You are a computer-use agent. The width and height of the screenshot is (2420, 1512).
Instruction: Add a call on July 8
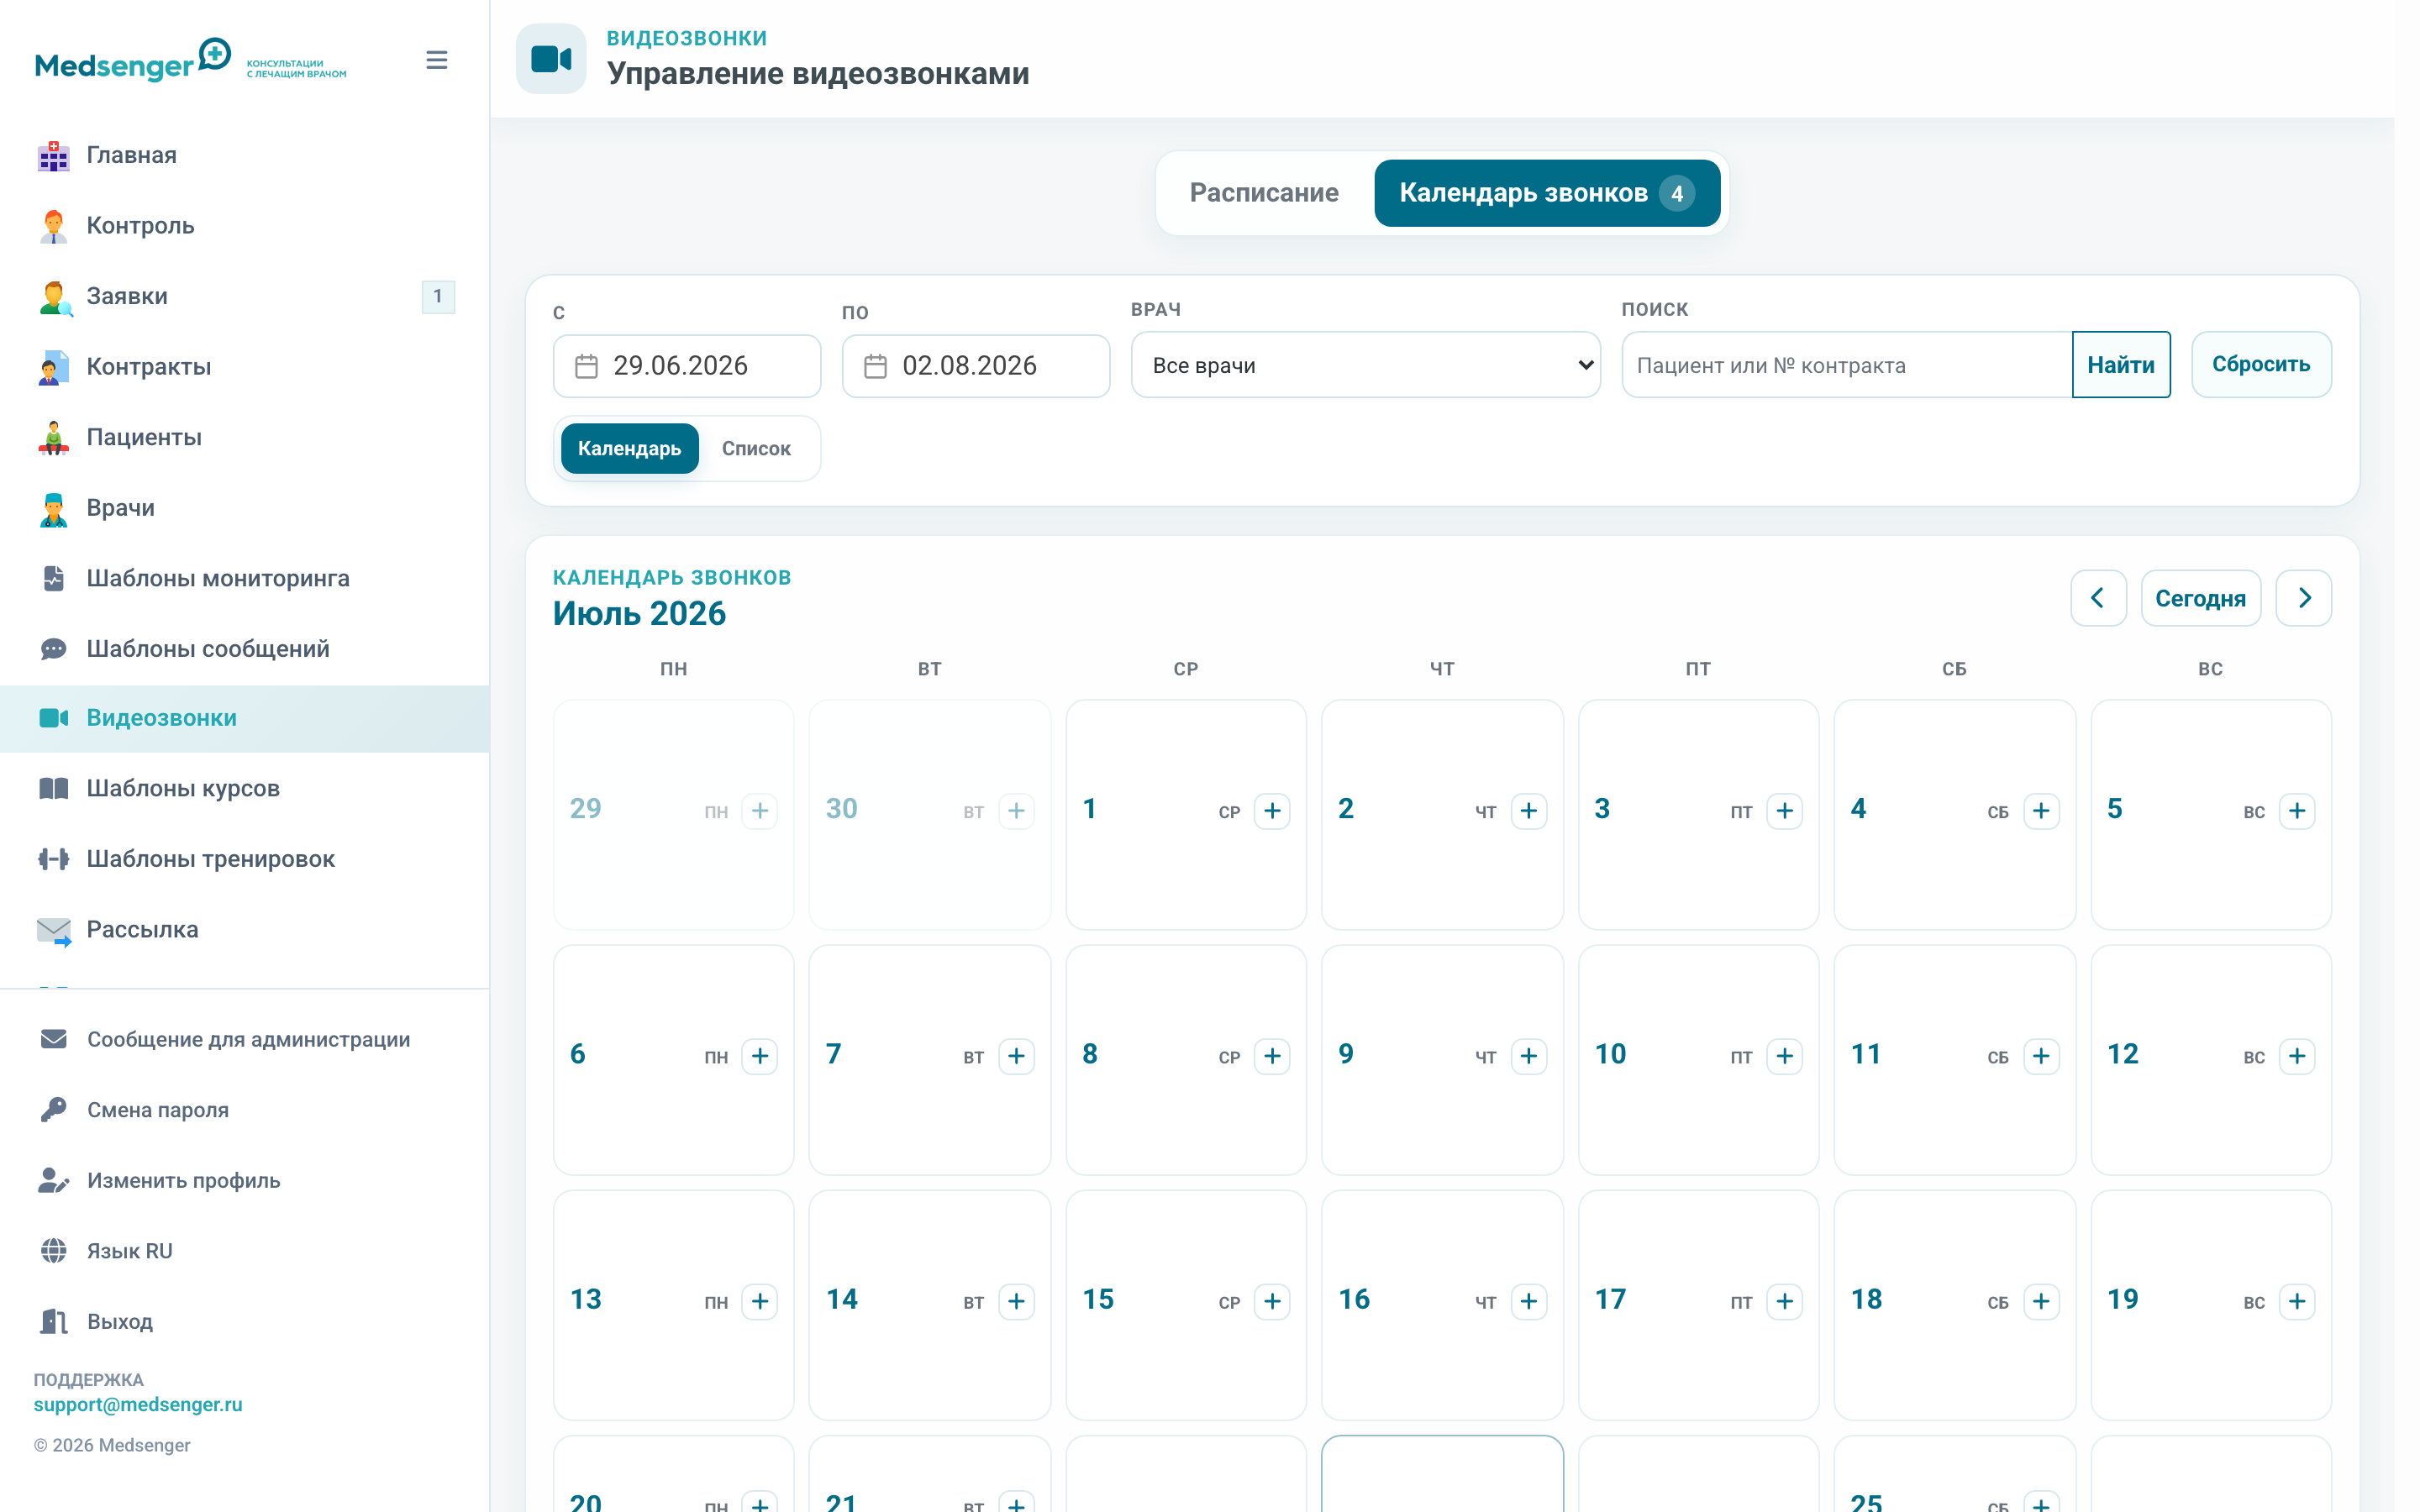pos(1272,1056)
